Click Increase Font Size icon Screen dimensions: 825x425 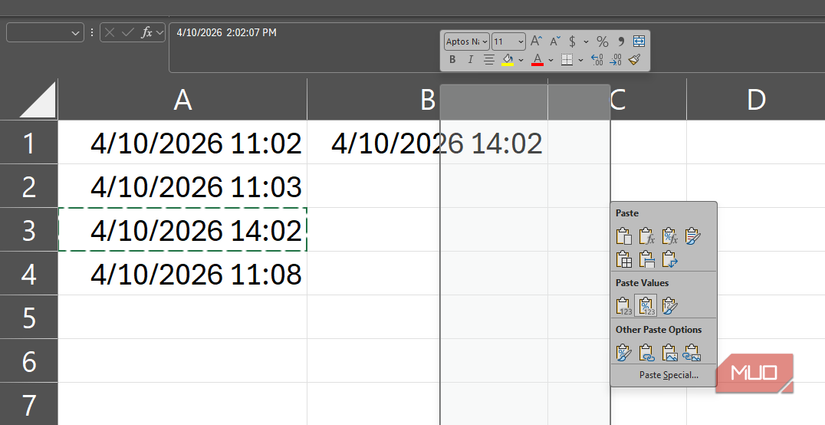536,41
